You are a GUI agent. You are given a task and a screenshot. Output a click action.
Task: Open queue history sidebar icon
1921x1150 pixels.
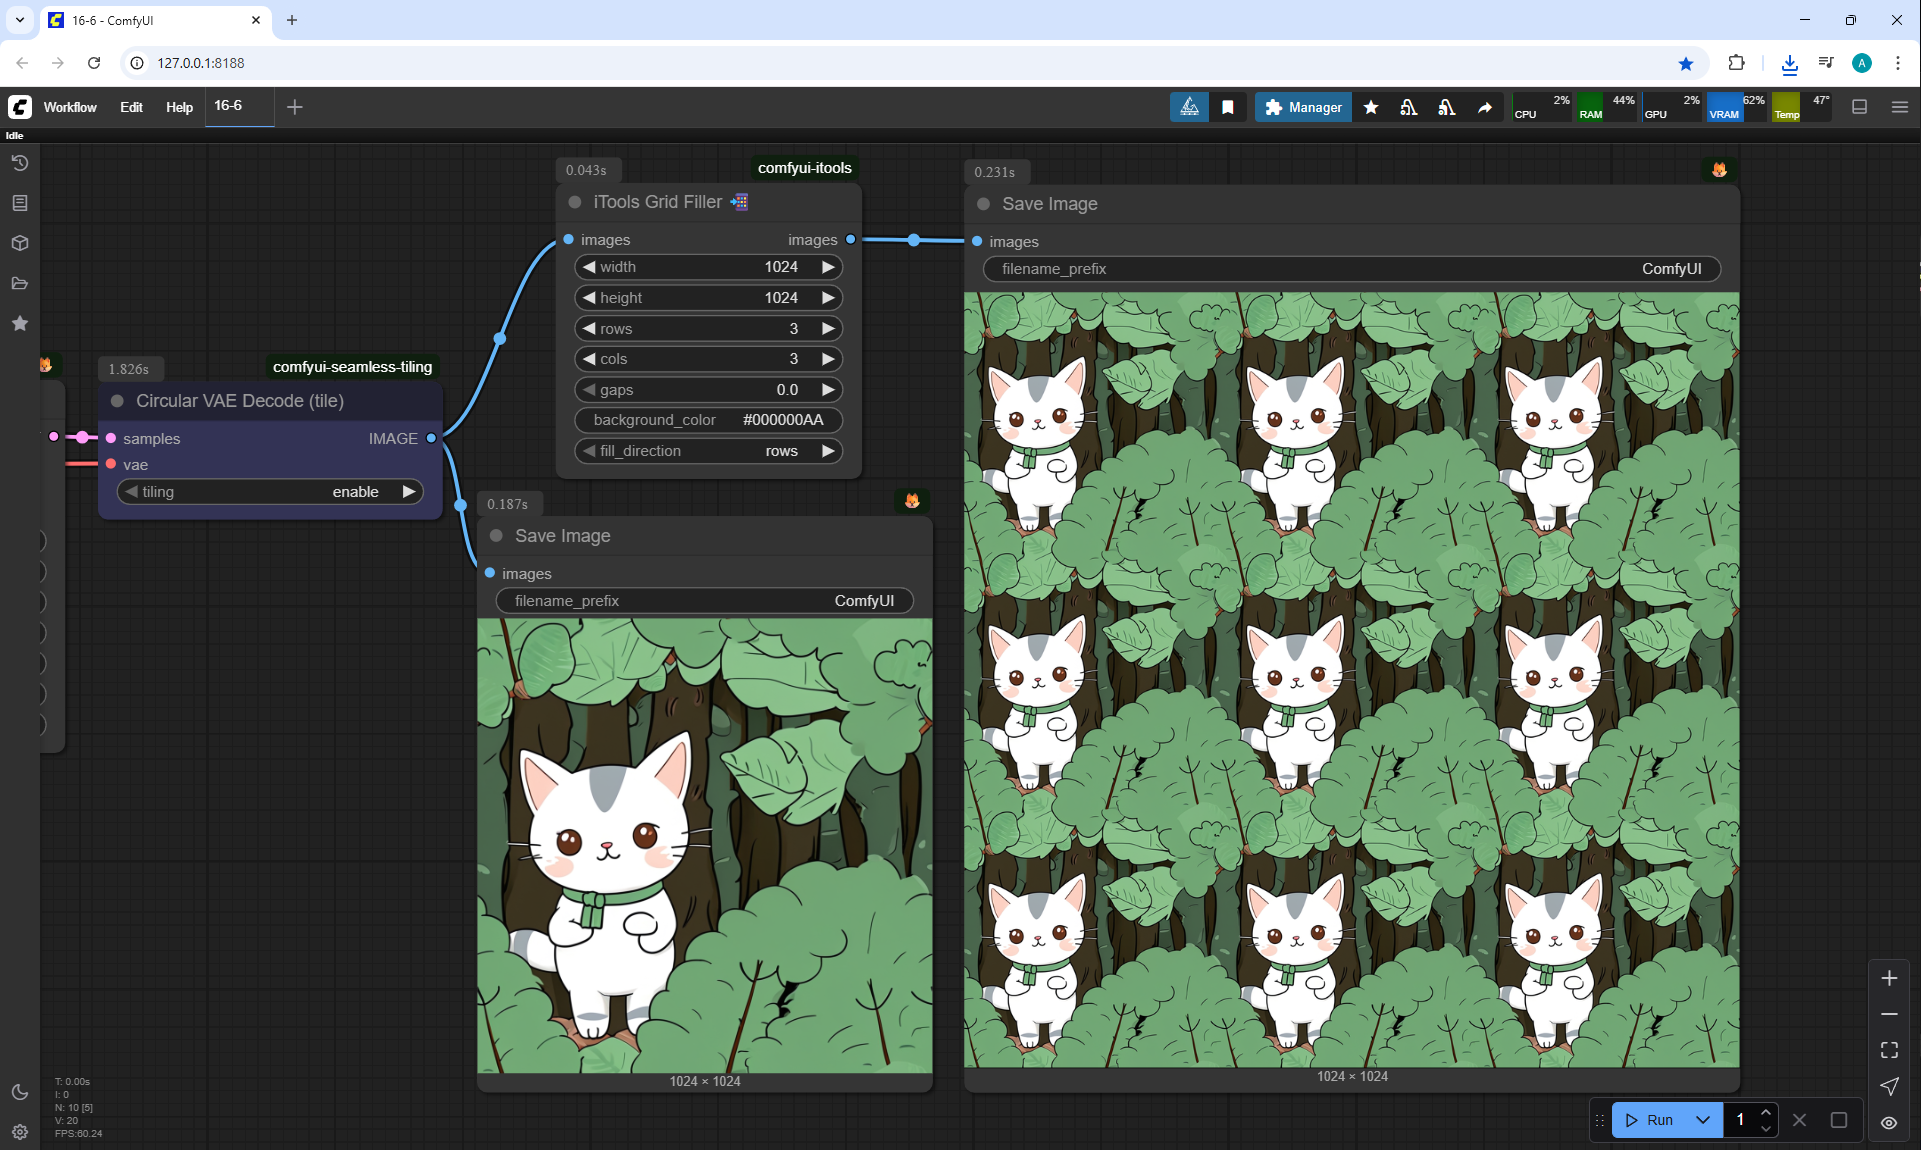point(20,163)
